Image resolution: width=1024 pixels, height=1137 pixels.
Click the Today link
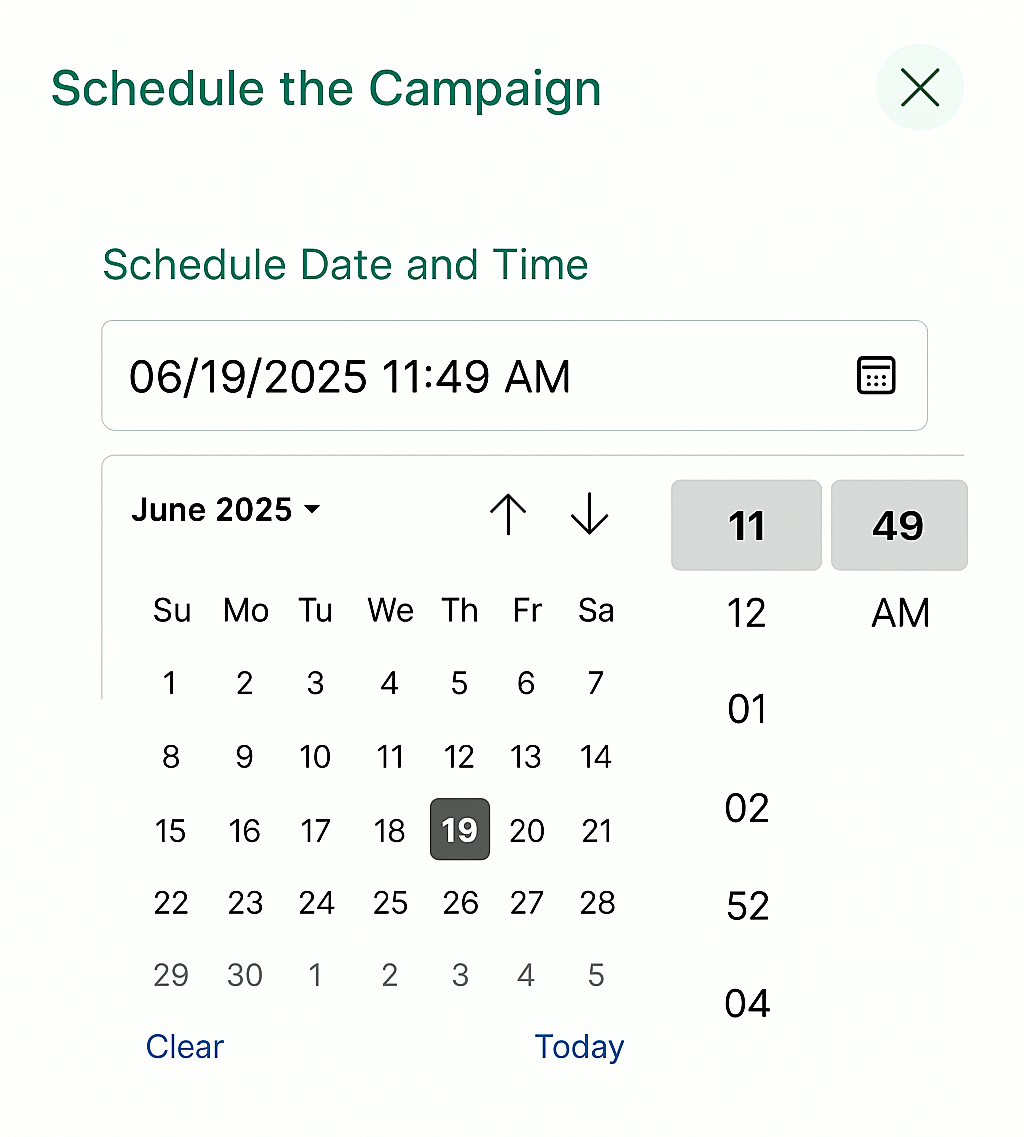[x=579, y=1047]
